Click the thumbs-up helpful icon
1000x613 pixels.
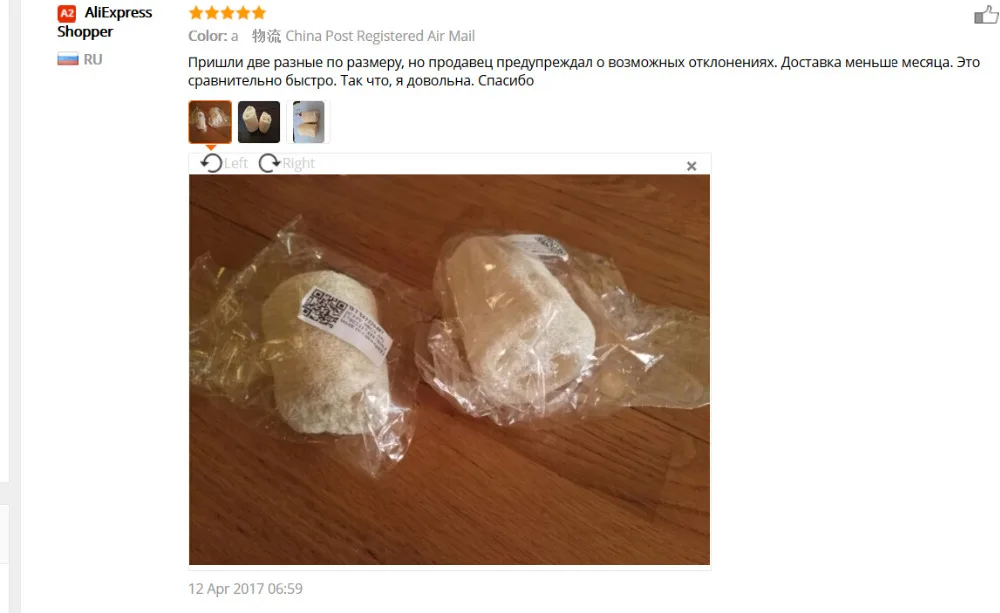pos(986,14)
